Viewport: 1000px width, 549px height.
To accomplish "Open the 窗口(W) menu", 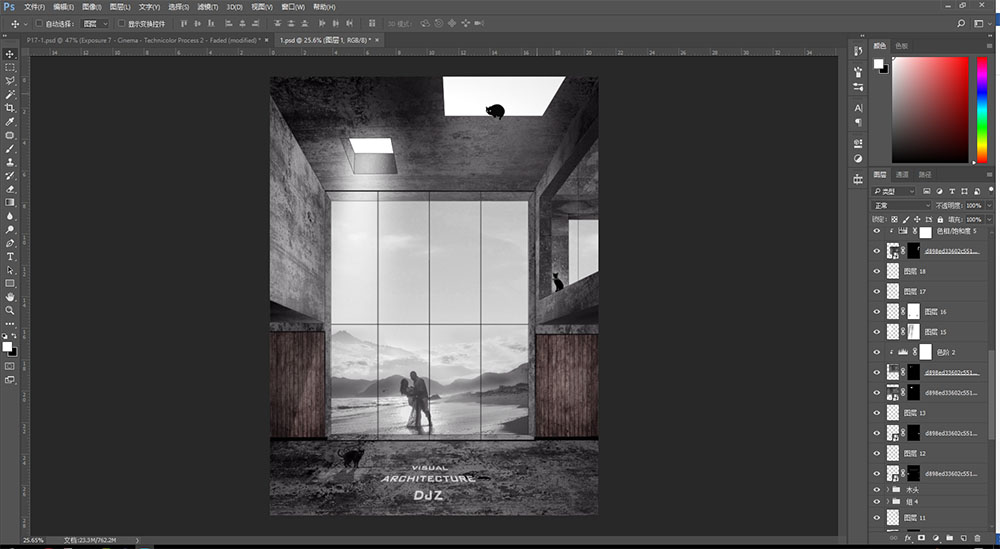I will (x=293, y=7).
